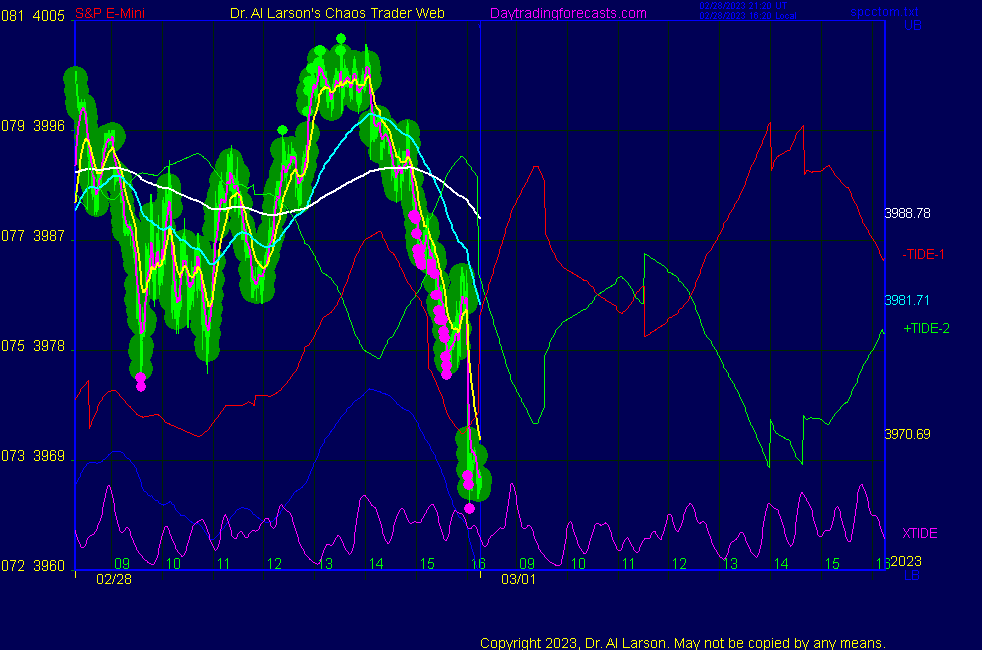
Task: Click the copyright notice text
Action: [x=683, y=643]
